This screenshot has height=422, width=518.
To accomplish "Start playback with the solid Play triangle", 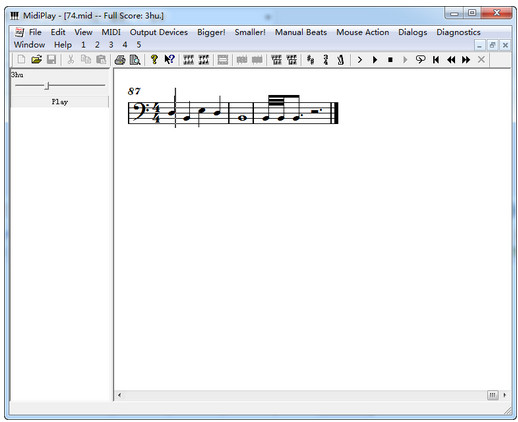I will tap(375, 60).
